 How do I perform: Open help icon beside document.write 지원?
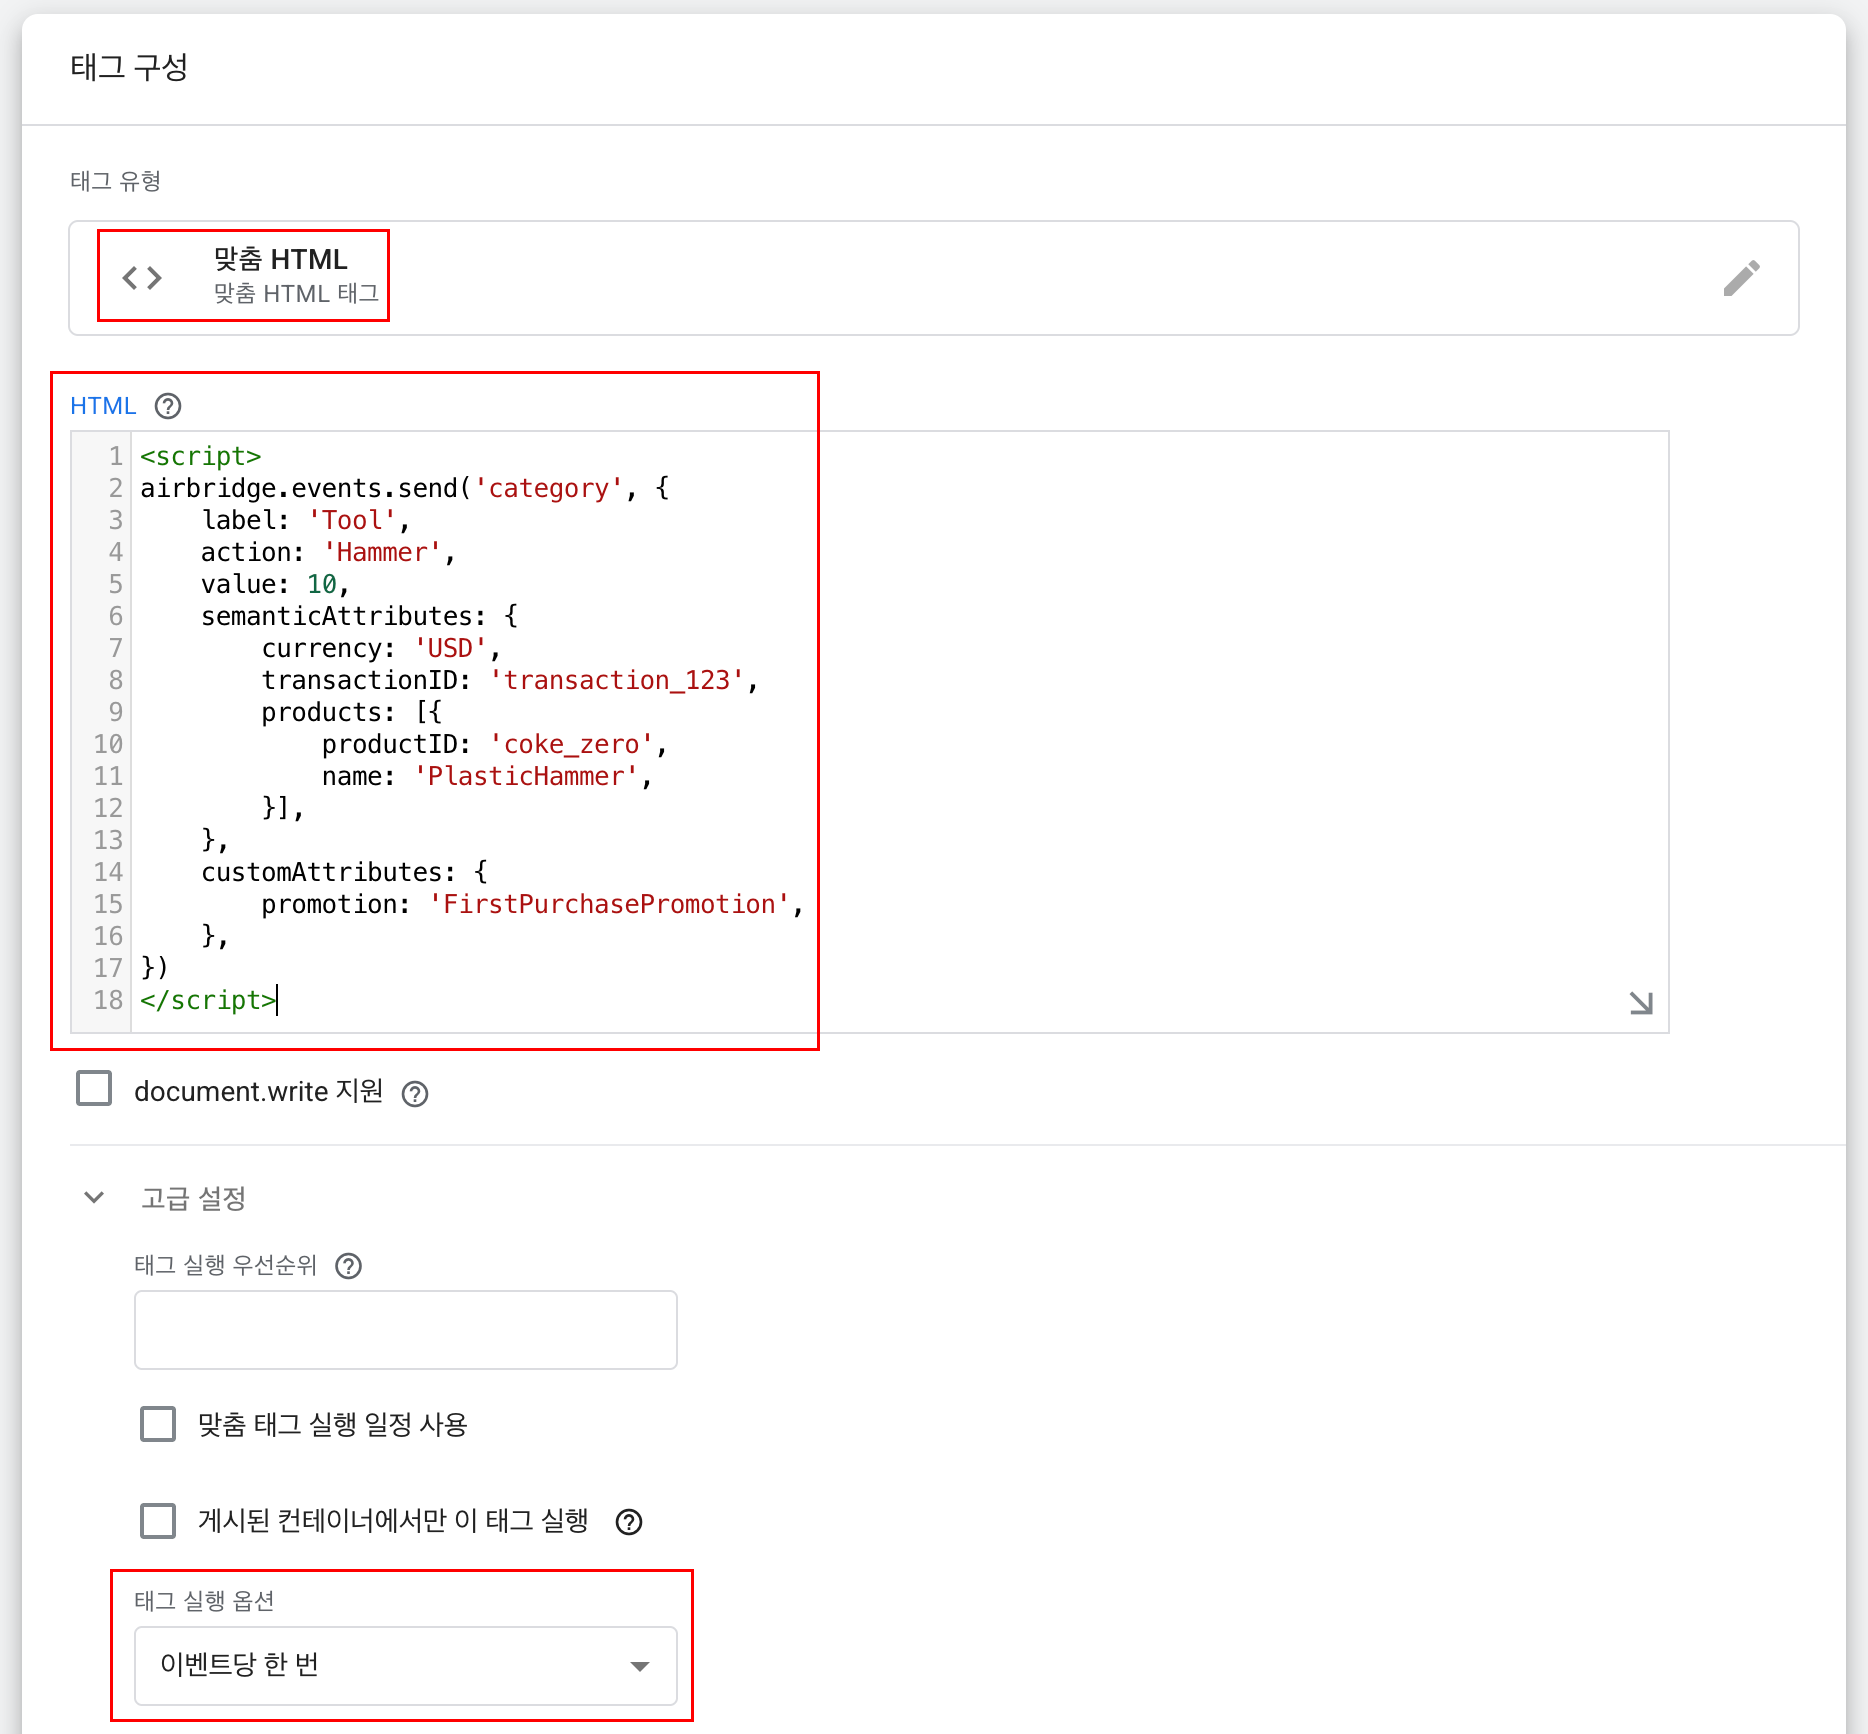[x=415, y=1094]
